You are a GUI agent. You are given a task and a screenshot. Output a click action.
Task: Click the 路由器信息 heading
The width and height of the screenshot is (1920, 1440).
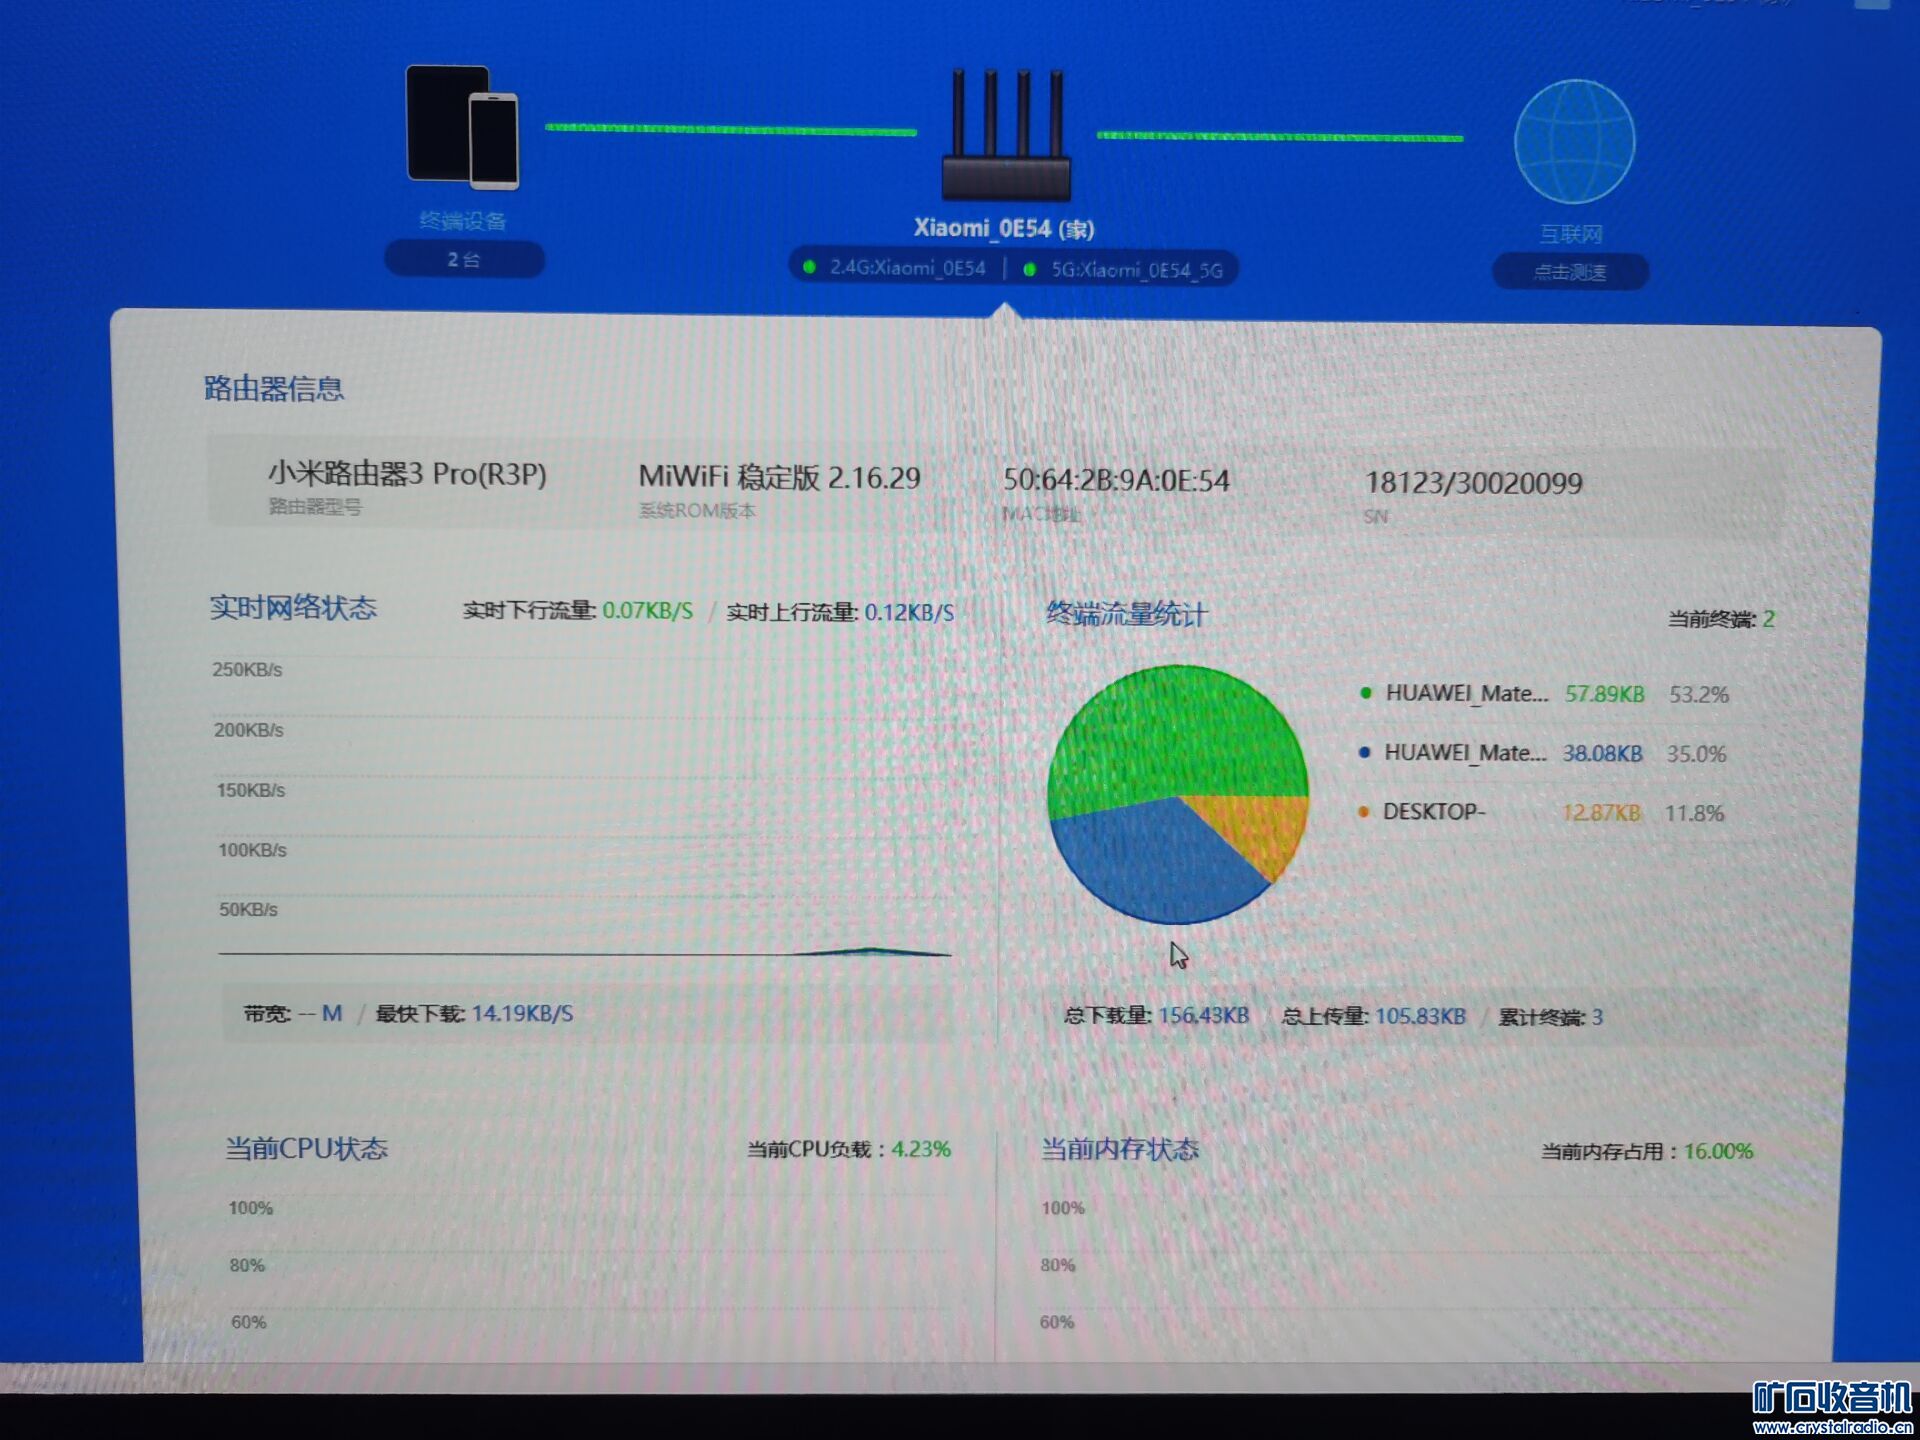274,388
